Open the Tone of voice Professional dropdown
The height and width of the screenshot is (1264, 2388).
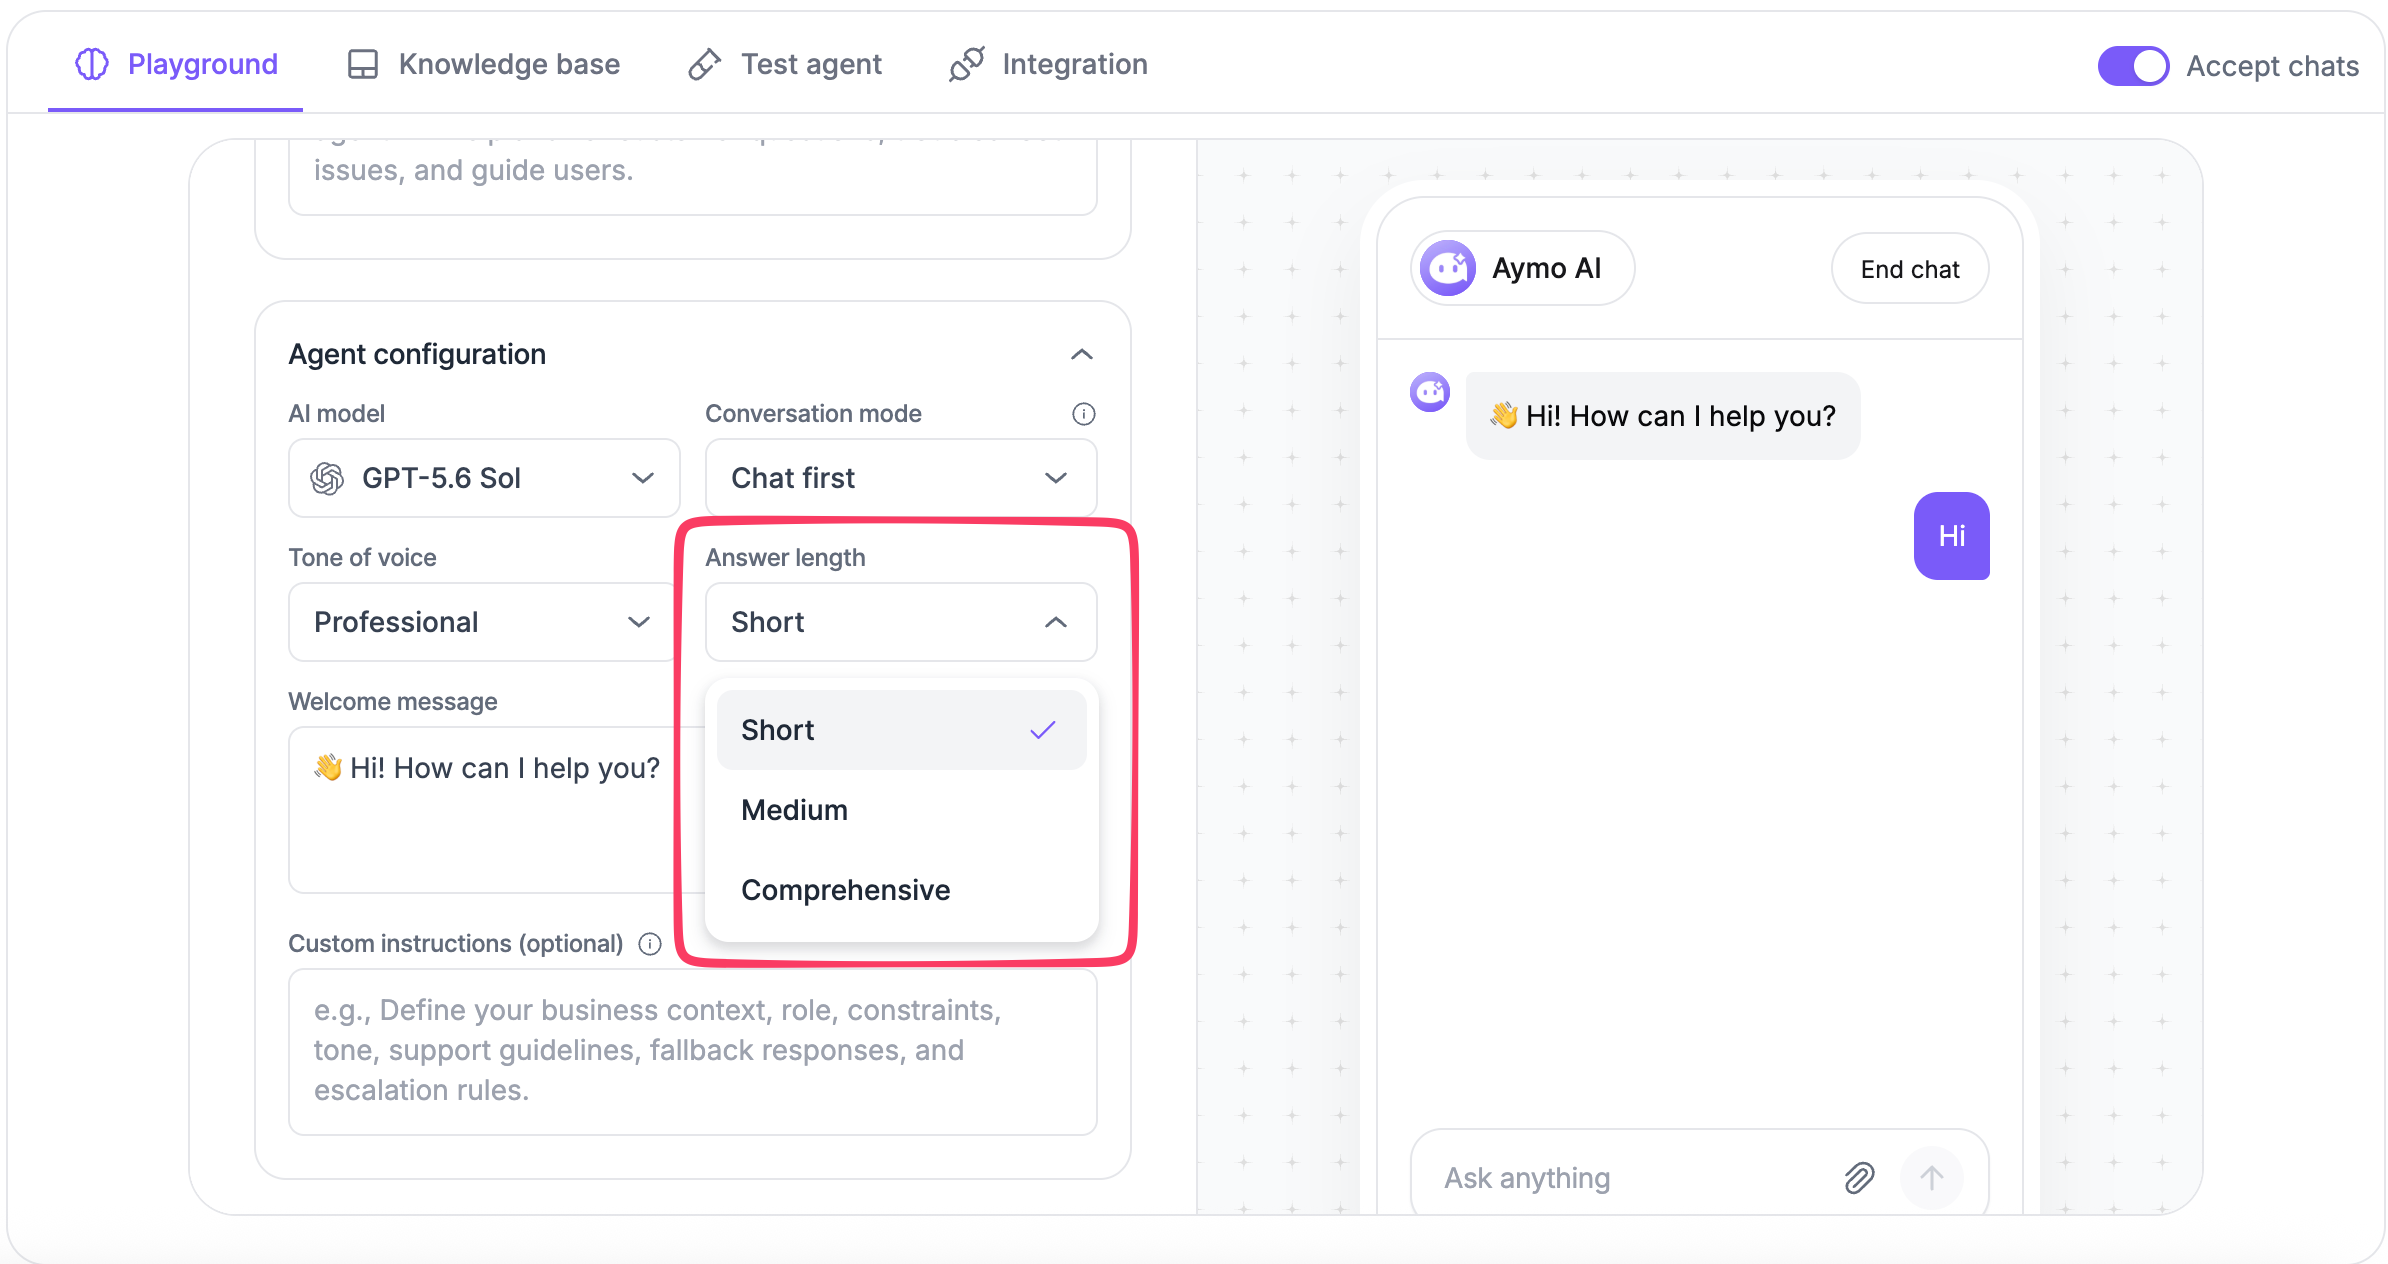coord(484,622)
